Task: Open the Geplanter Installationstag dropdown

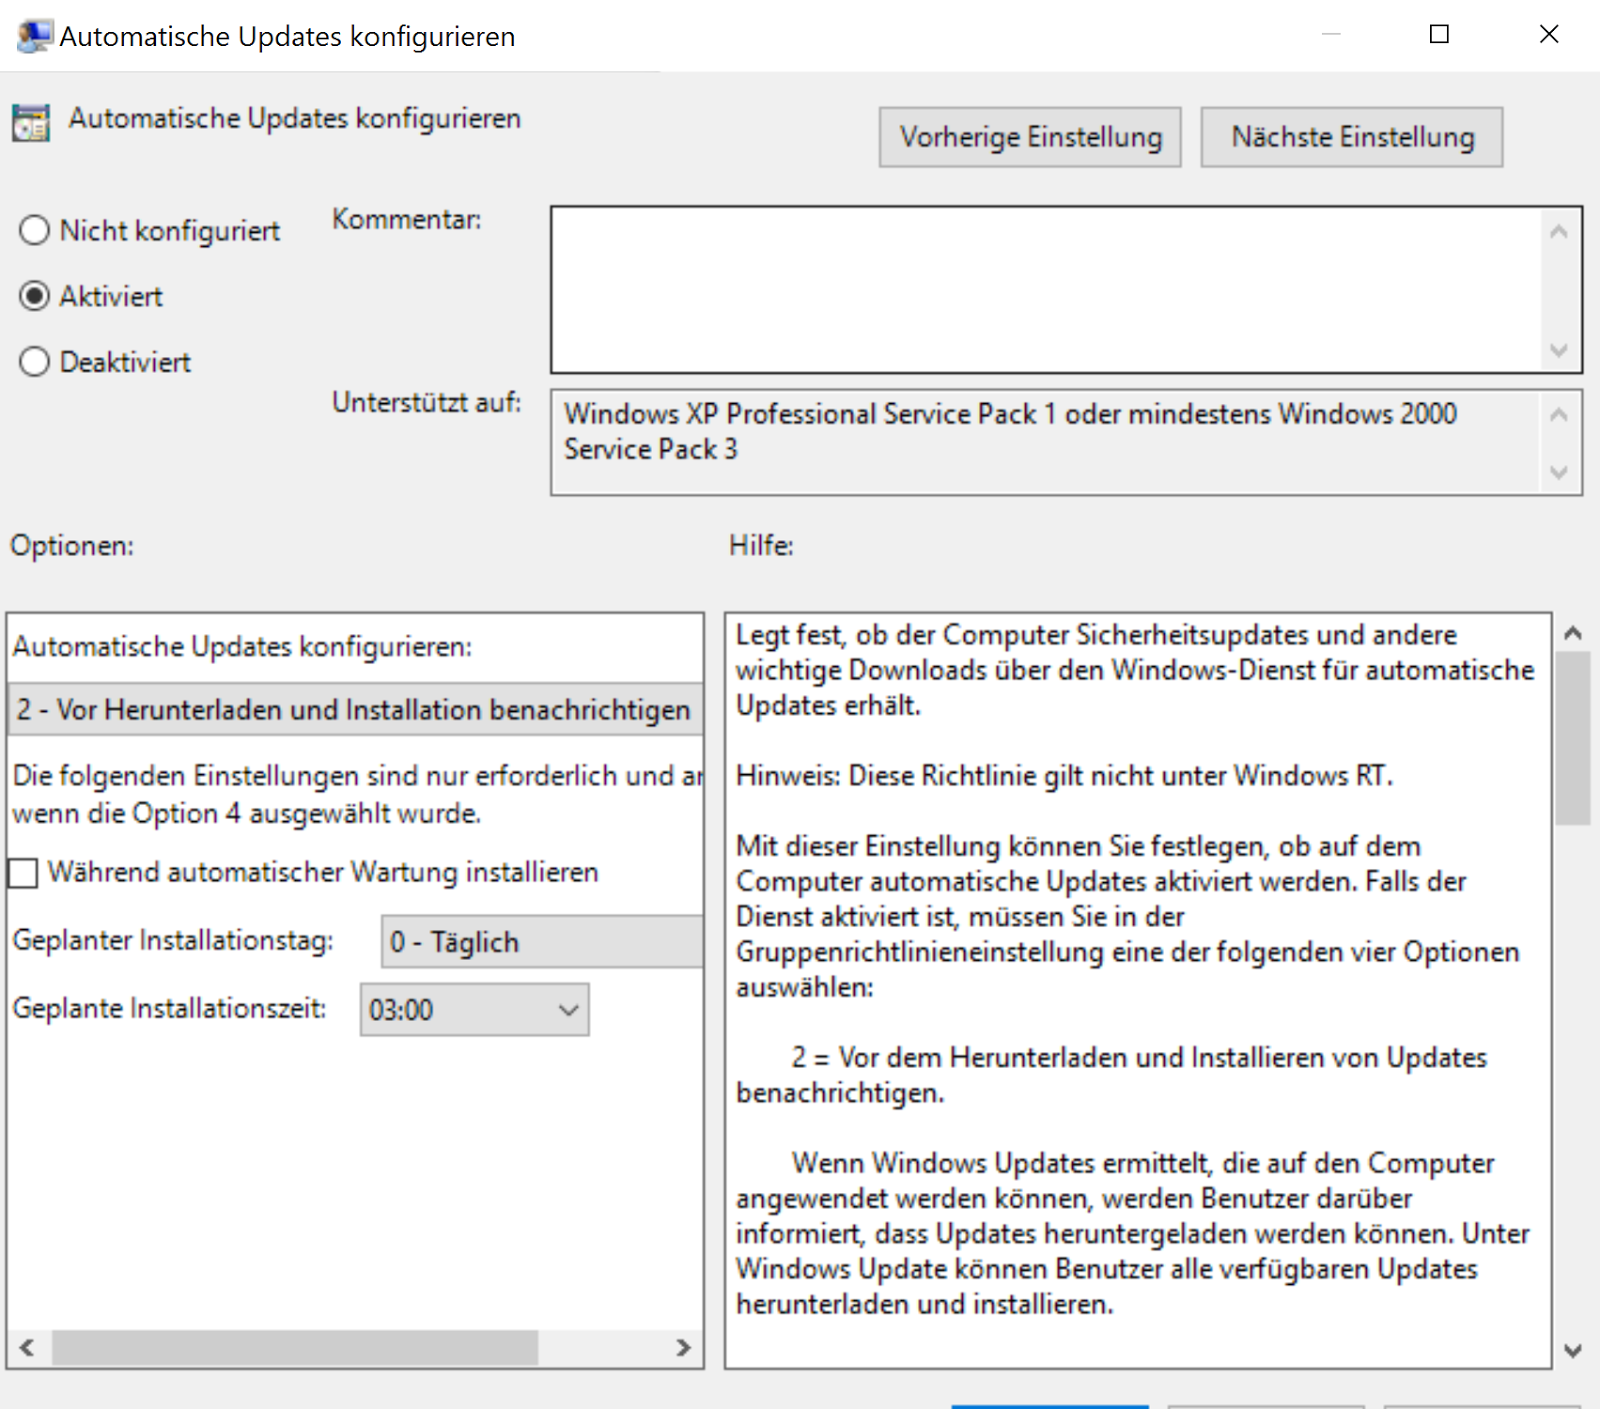Action: point(542,942)
